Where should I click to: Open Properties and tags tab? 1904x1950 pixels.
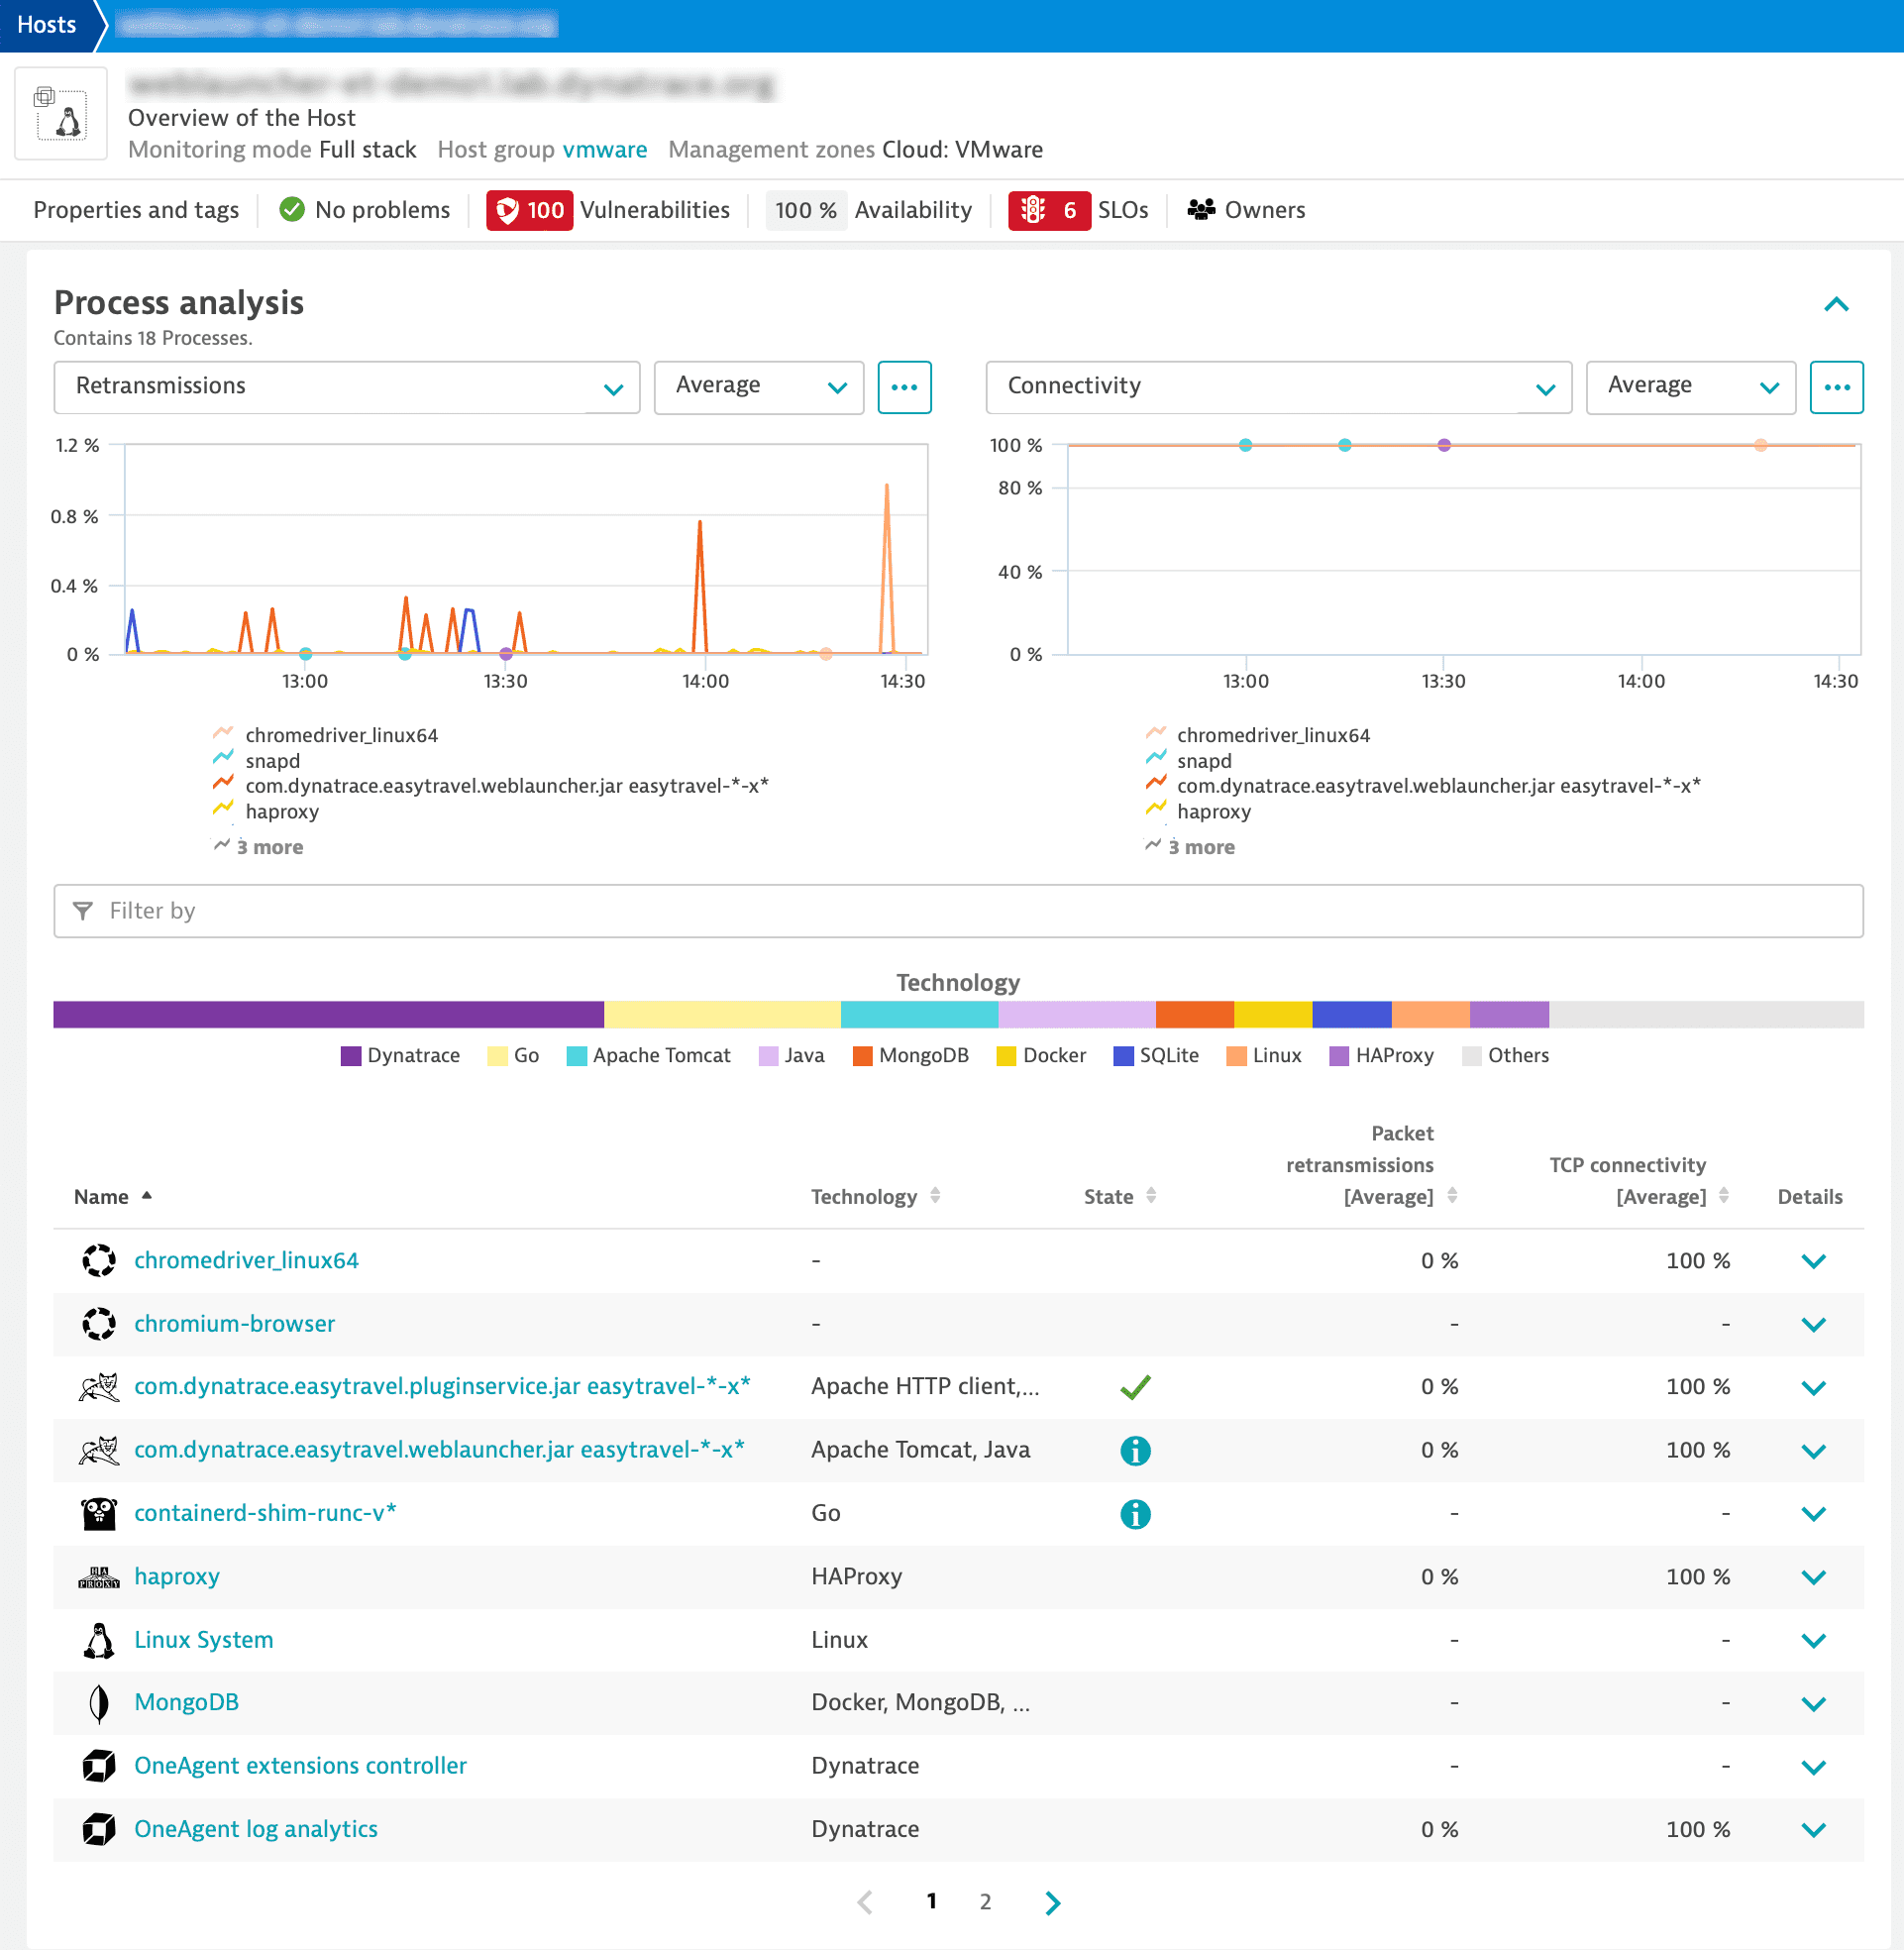[136, 210]
